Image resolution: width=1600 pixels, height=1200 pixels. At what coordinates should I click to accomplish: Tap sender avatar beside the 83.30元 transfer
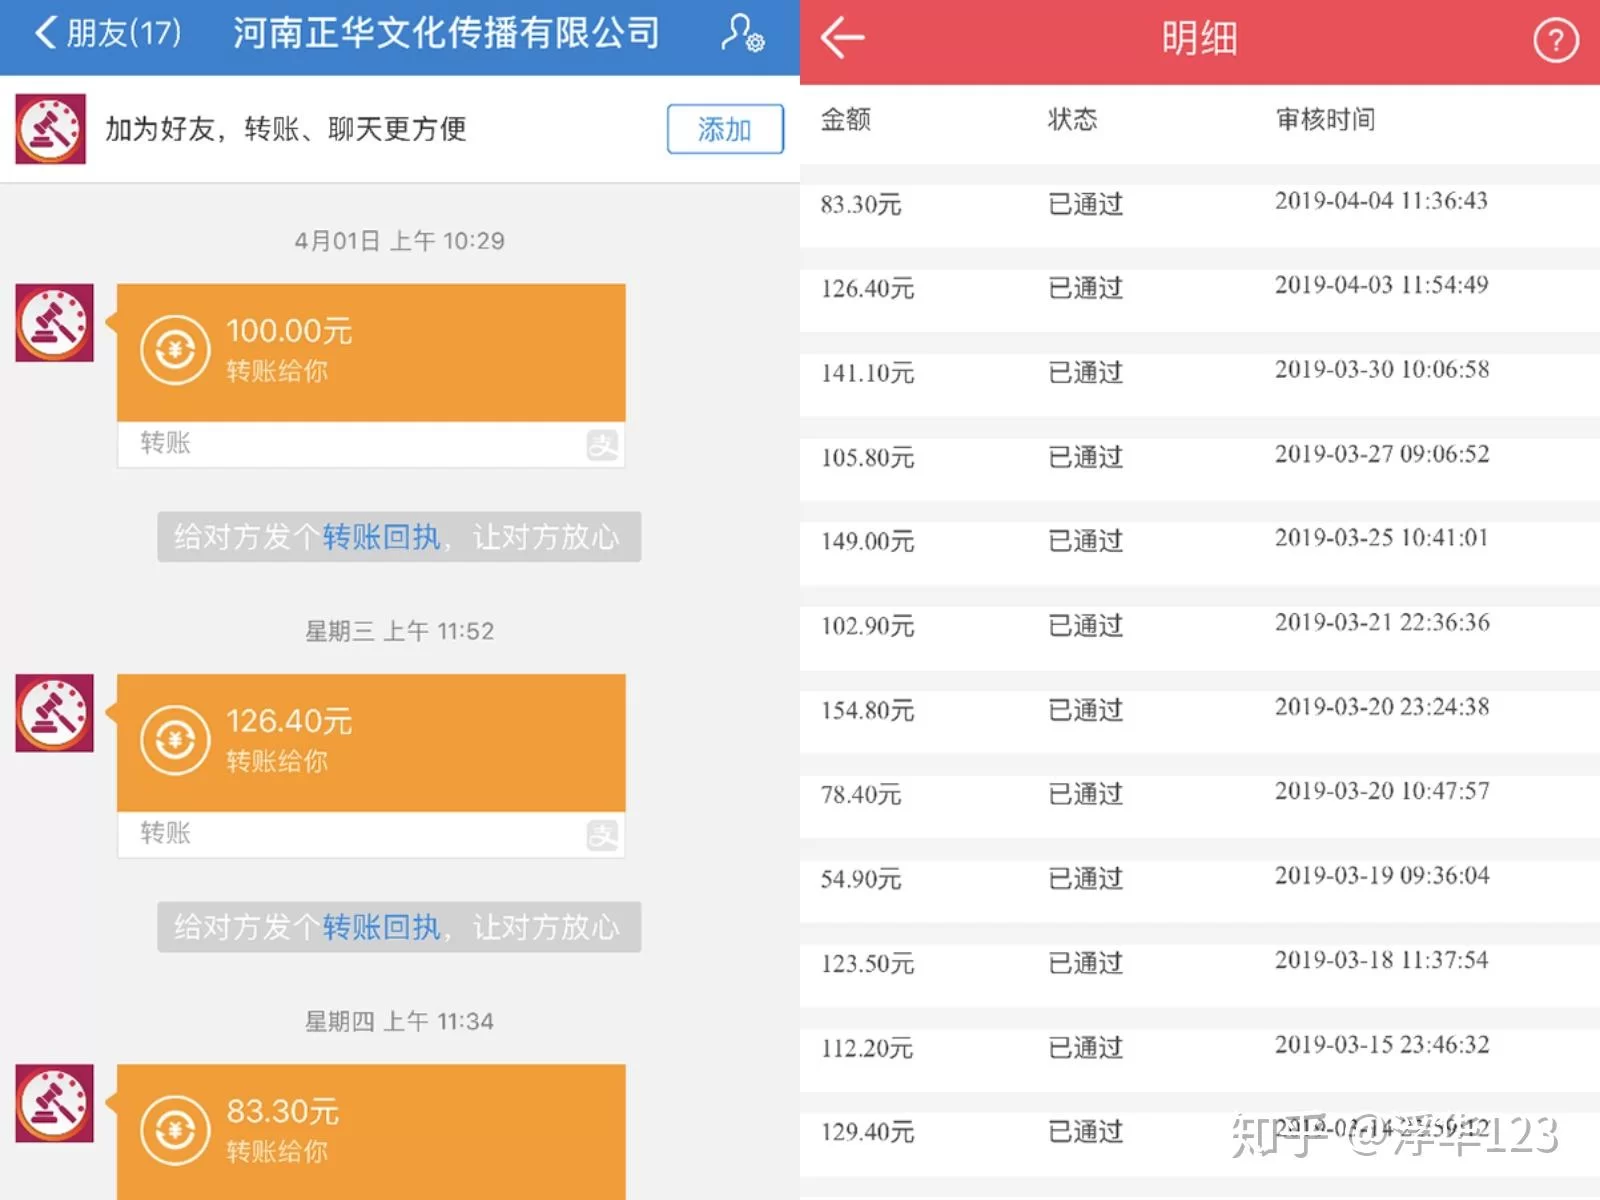[x=55, y=1103]
